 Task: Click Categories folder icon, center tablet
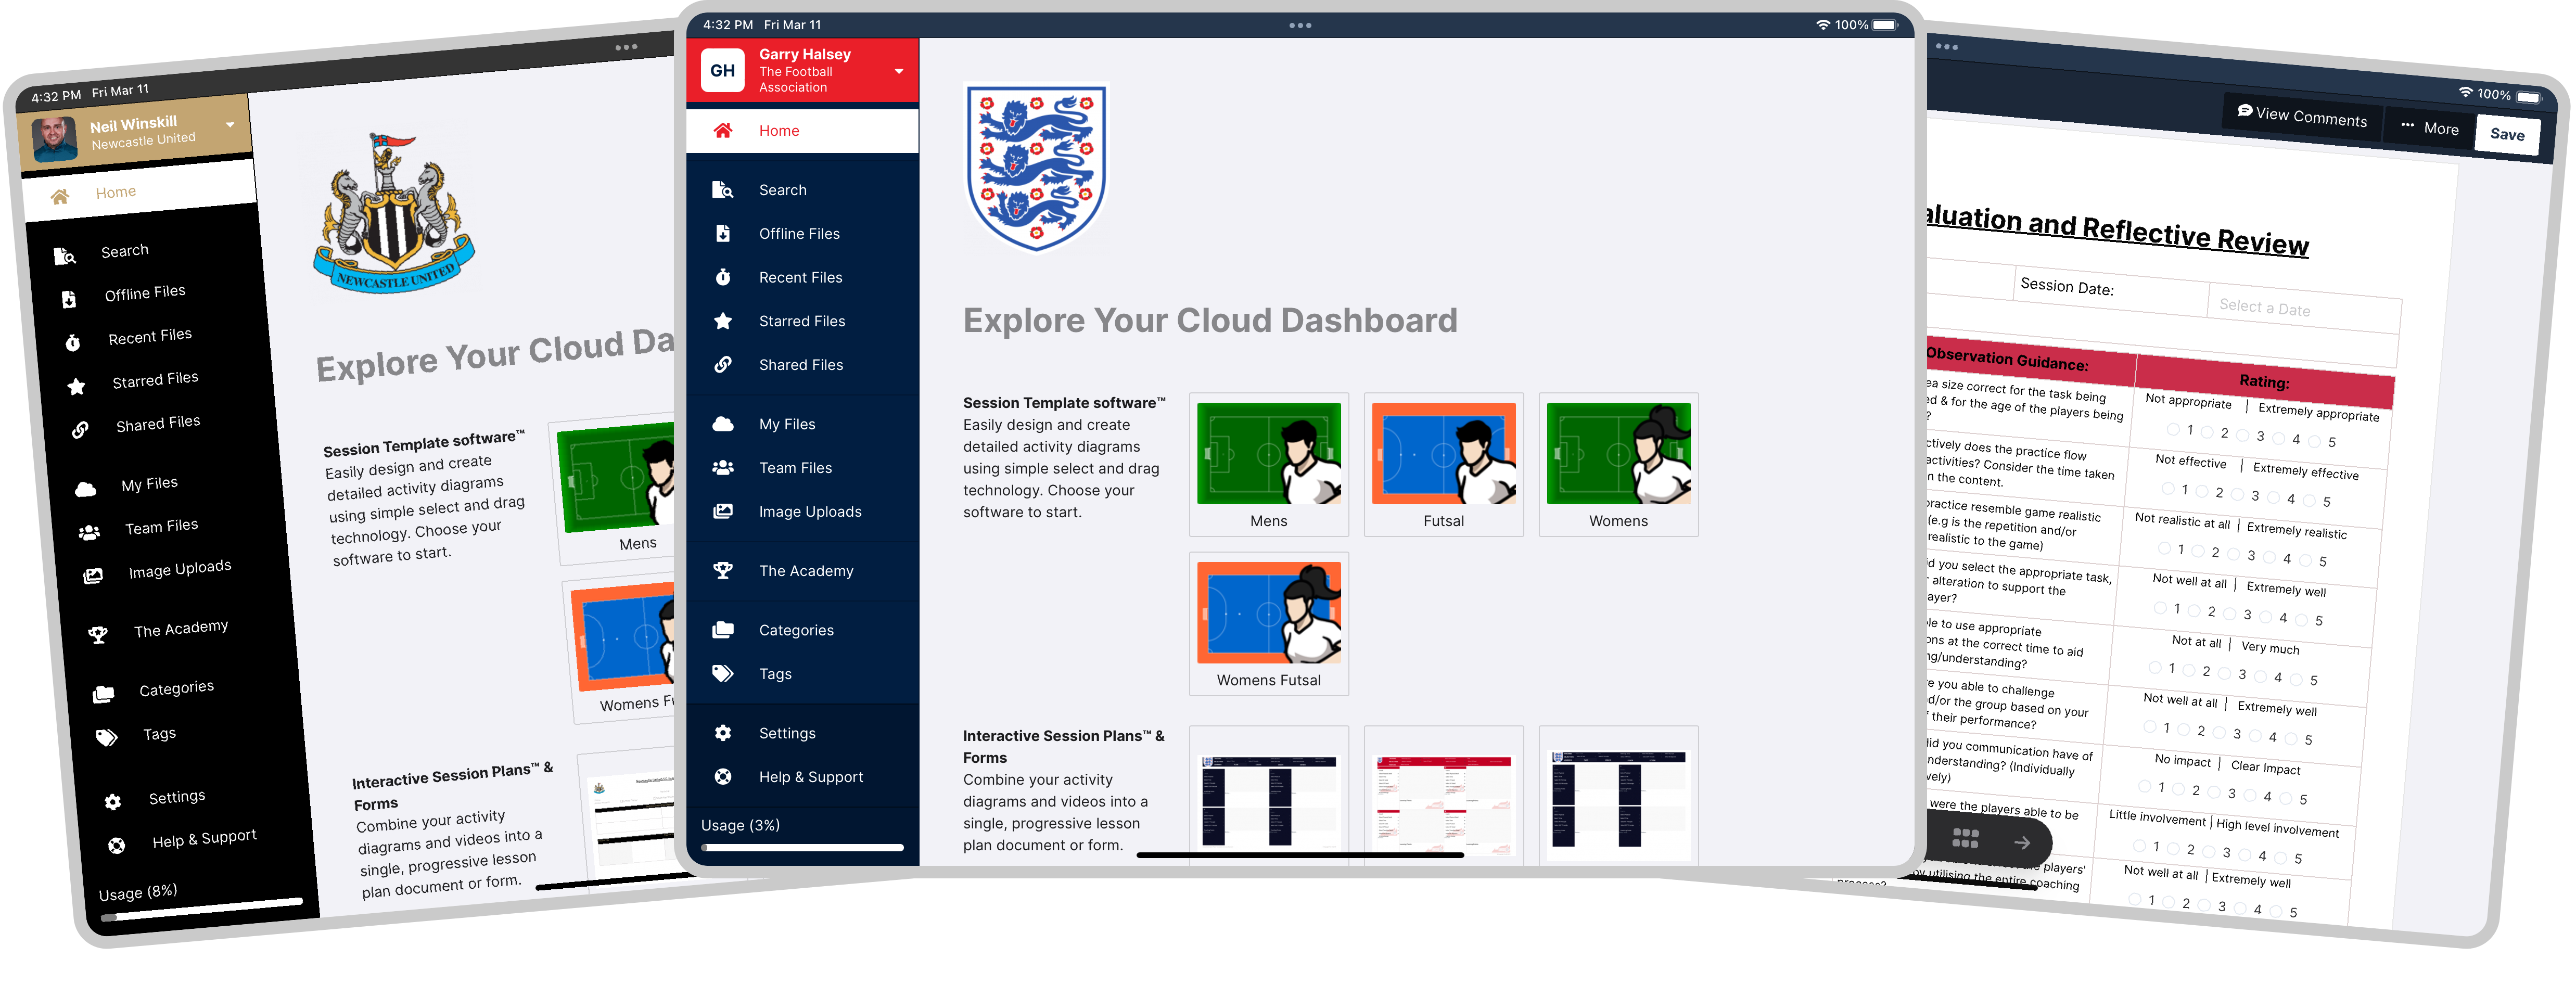[722, 630]
